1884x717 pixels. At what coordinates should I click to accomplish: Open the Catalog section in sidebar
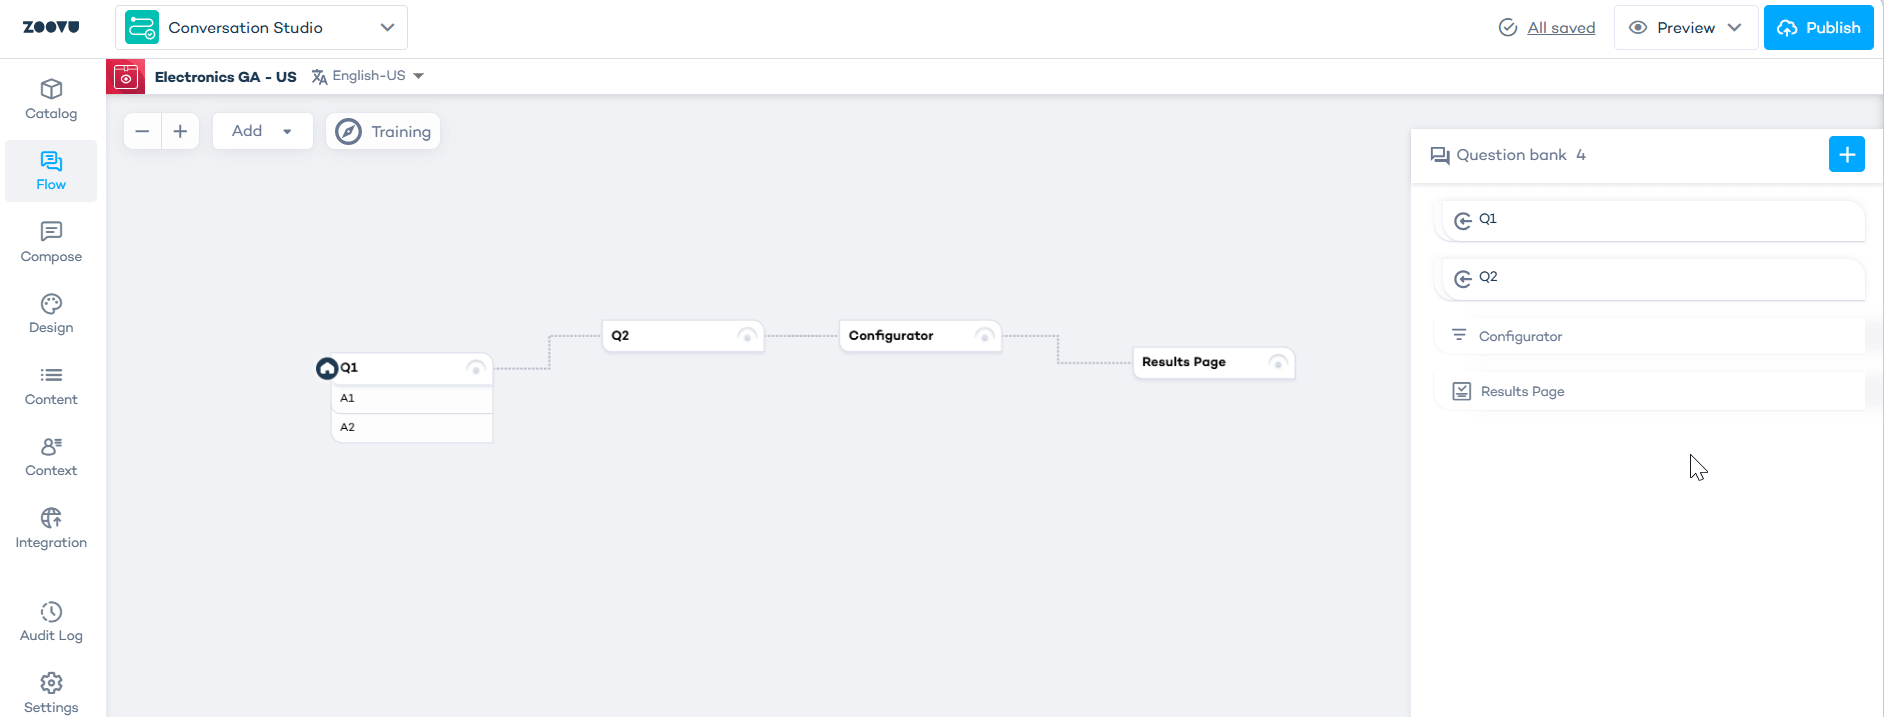click(x=51, y=99)
